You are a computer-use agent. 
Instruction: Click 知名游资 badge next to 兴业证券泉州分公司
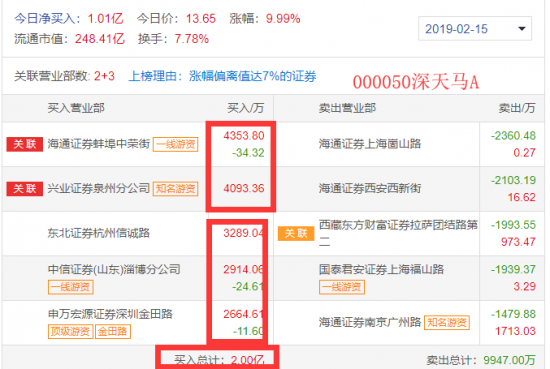pos(175,189)
